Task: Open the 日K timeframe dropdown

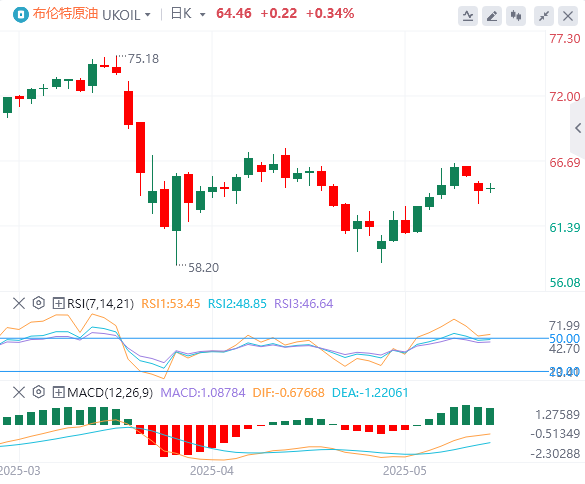Action: (x=203, y=15)
